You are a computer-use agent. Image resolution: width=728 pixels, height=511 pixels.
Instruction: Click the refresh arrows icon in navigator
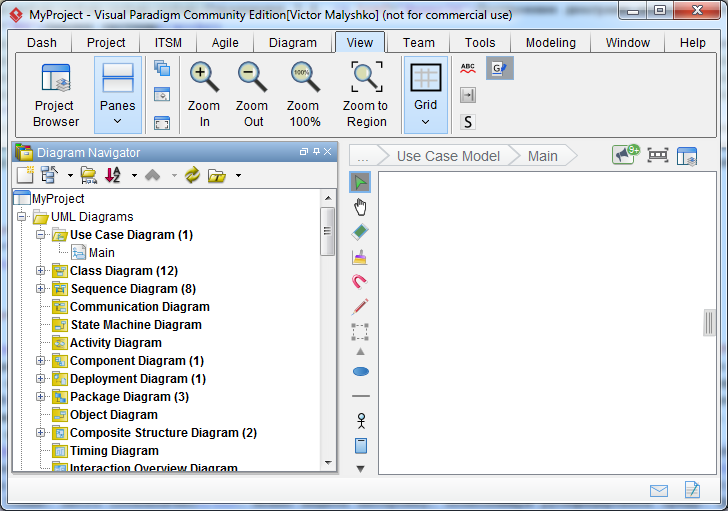point(192,175)
